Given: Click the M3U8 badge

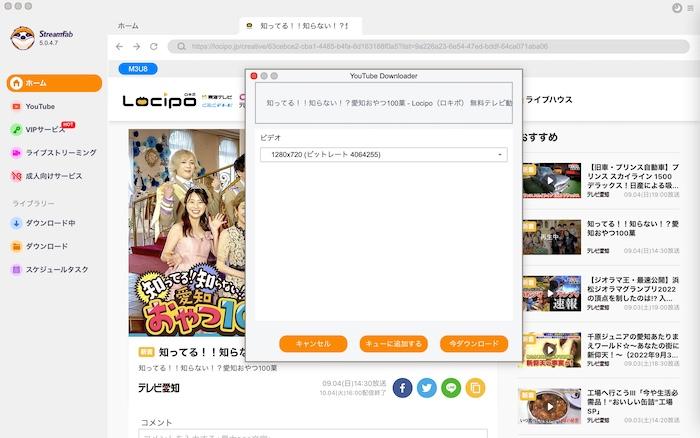Looking at the screenshot, I should (x=138, y=69).
